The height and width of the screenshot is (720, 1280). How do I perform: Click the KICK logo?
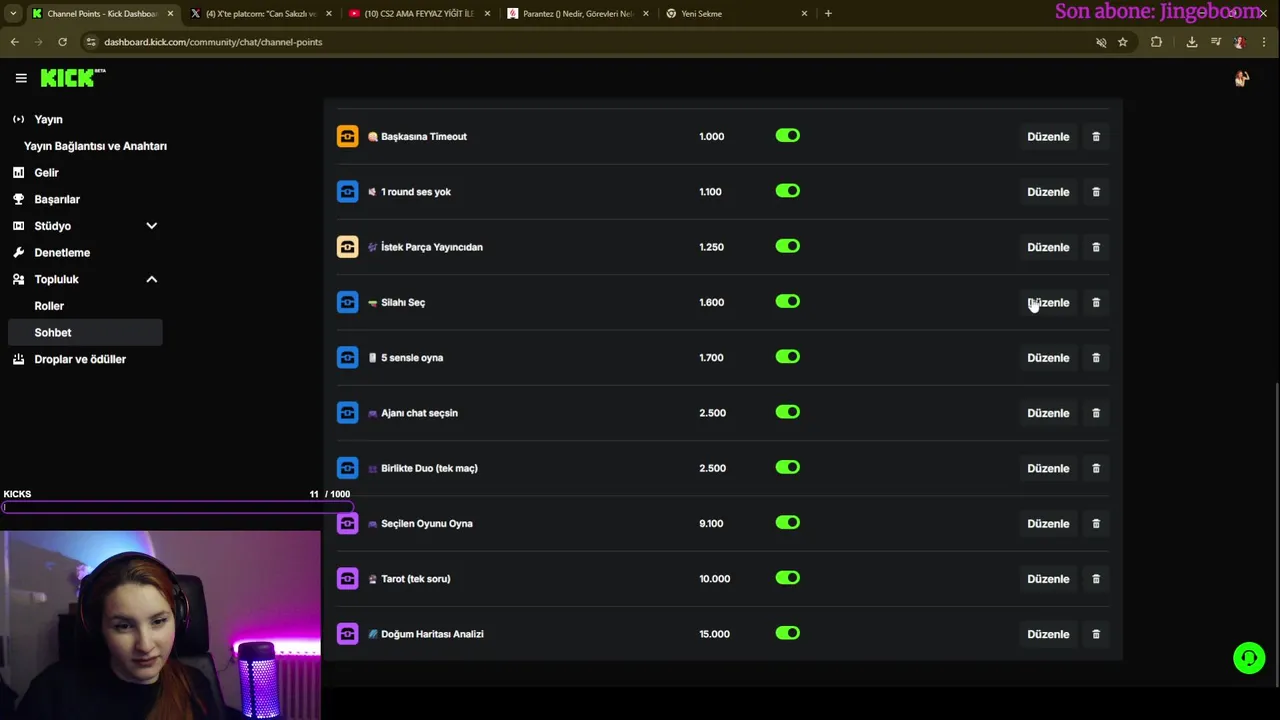point(72,78)
